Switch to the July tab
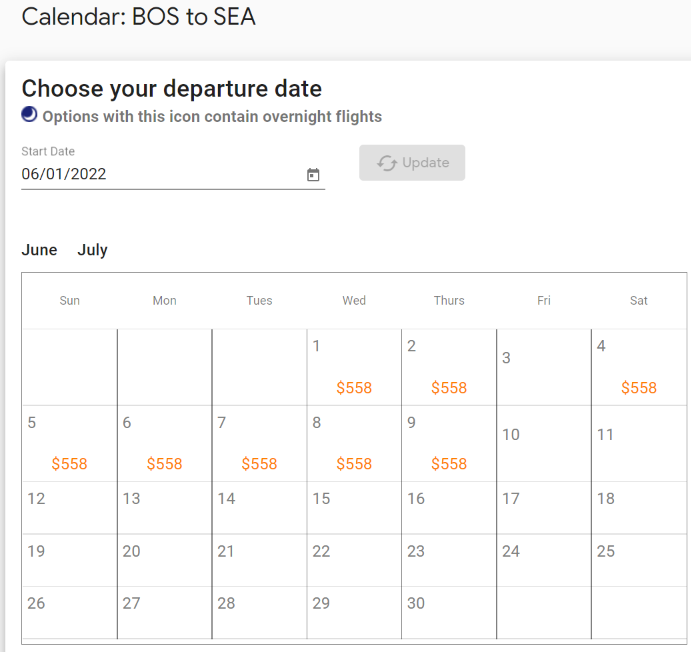 click(93, 250)
